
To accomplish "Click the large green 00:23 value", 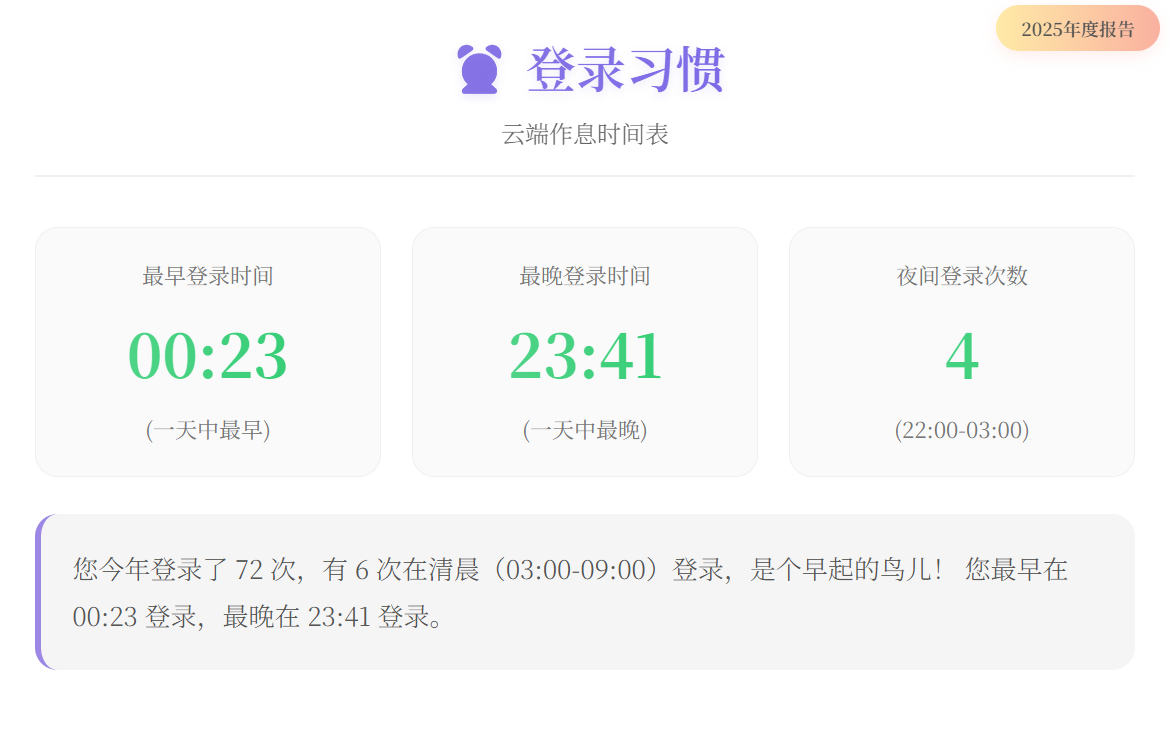I will pos(208,356).
